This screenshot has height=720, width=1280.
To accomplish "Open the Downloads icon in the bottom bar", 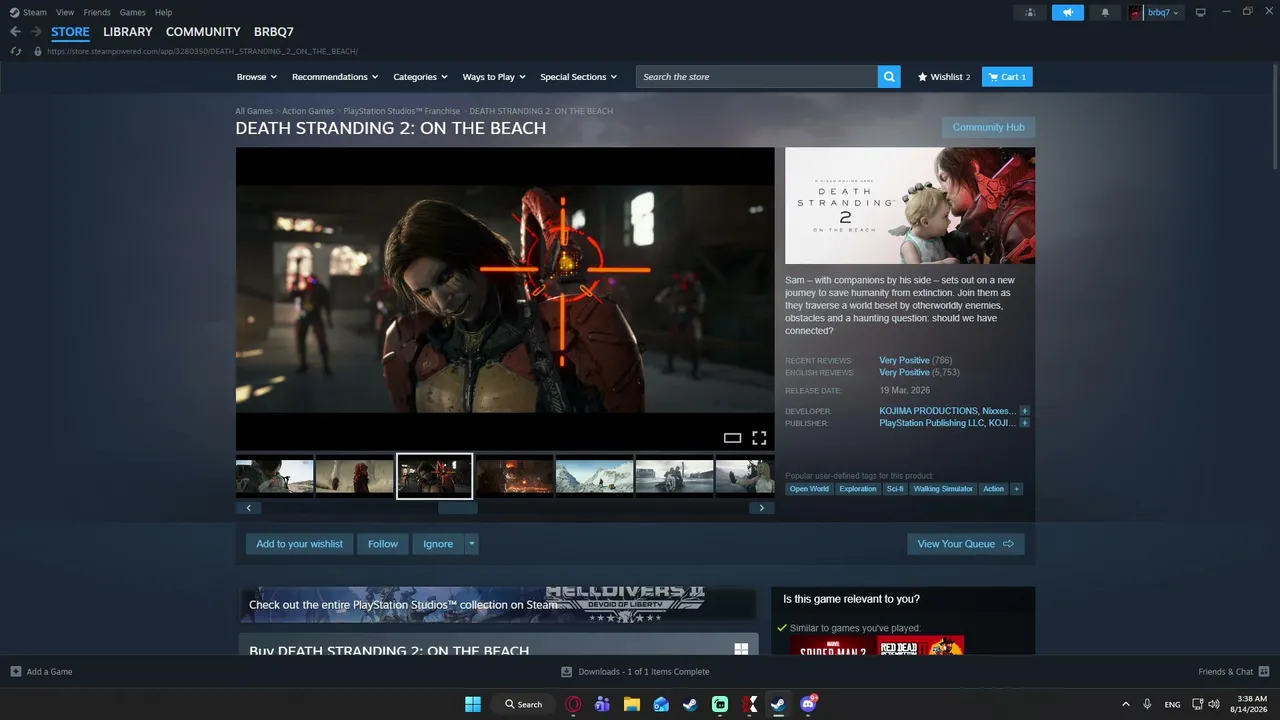I will [x=566, y=672].
